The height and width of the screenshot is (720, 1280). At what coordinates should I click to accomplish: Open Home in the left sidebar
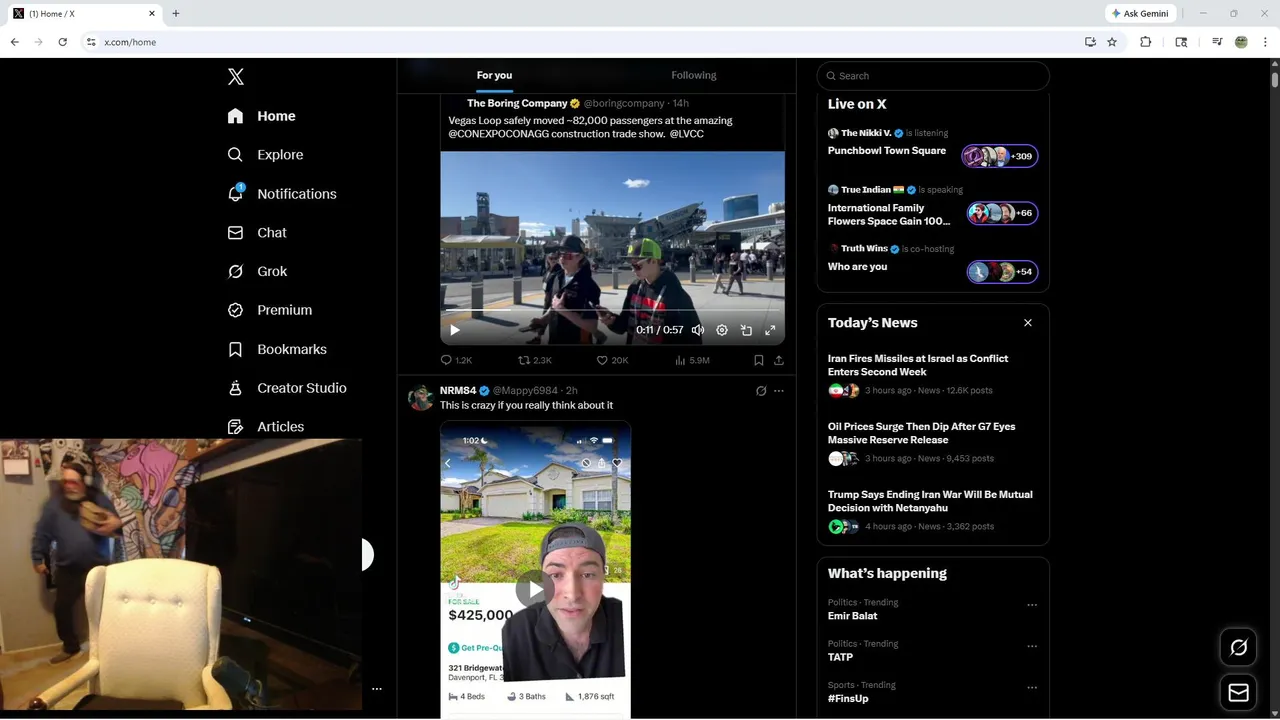point(262,116)
